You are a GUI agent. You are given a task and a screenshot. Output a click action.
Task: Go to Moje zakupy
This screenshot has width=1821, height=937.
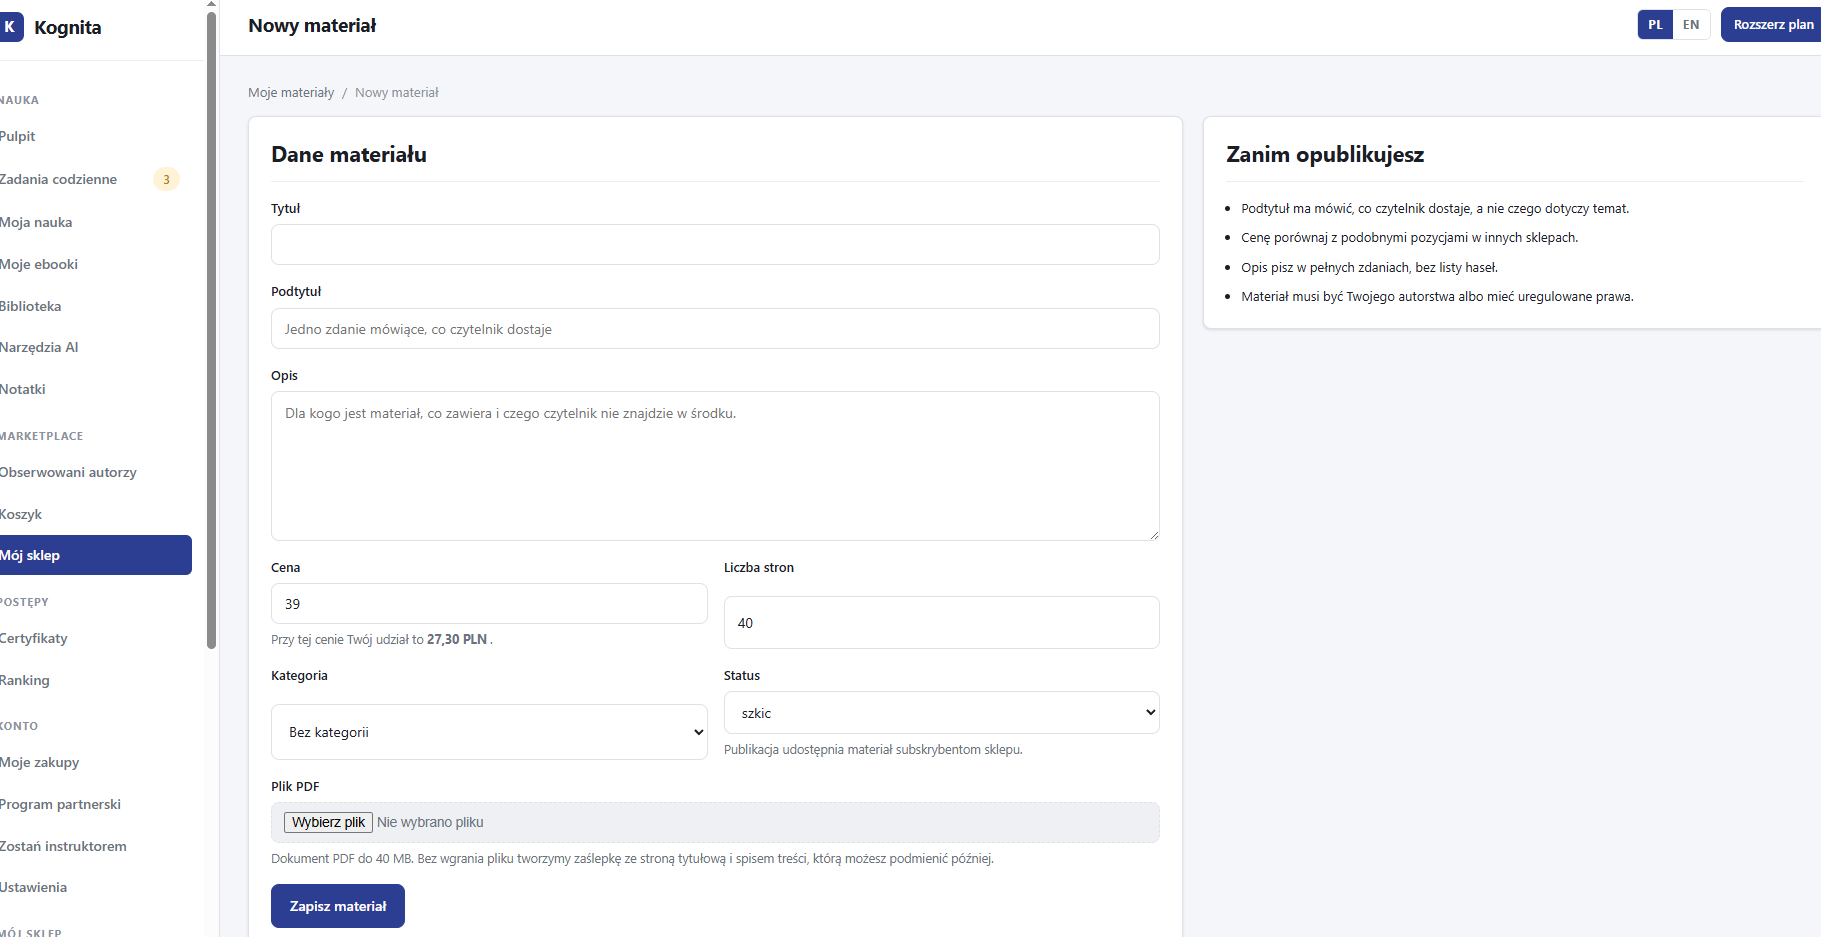tap(39, 763)
